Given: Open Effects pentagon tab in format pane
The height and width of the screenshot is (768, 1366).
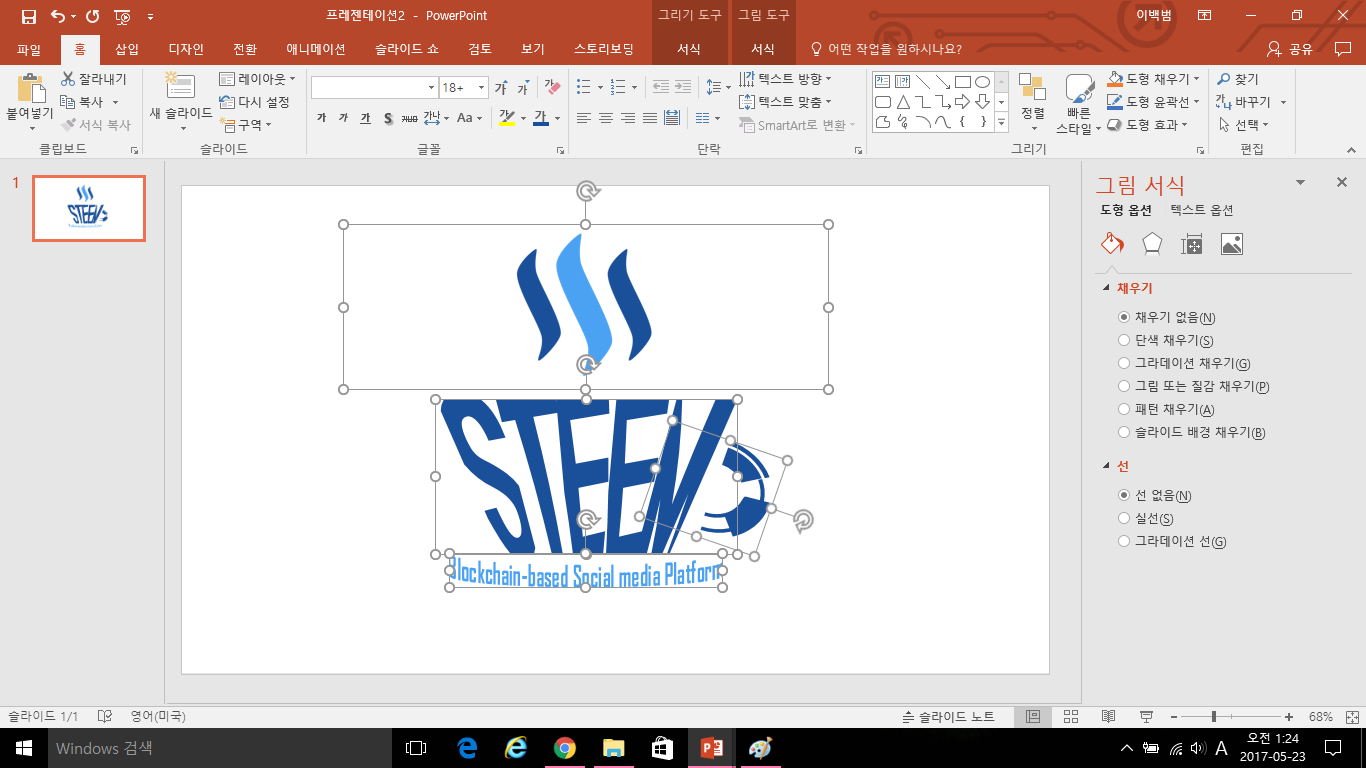Looking at the screenshot, I should coord(1152,244).
